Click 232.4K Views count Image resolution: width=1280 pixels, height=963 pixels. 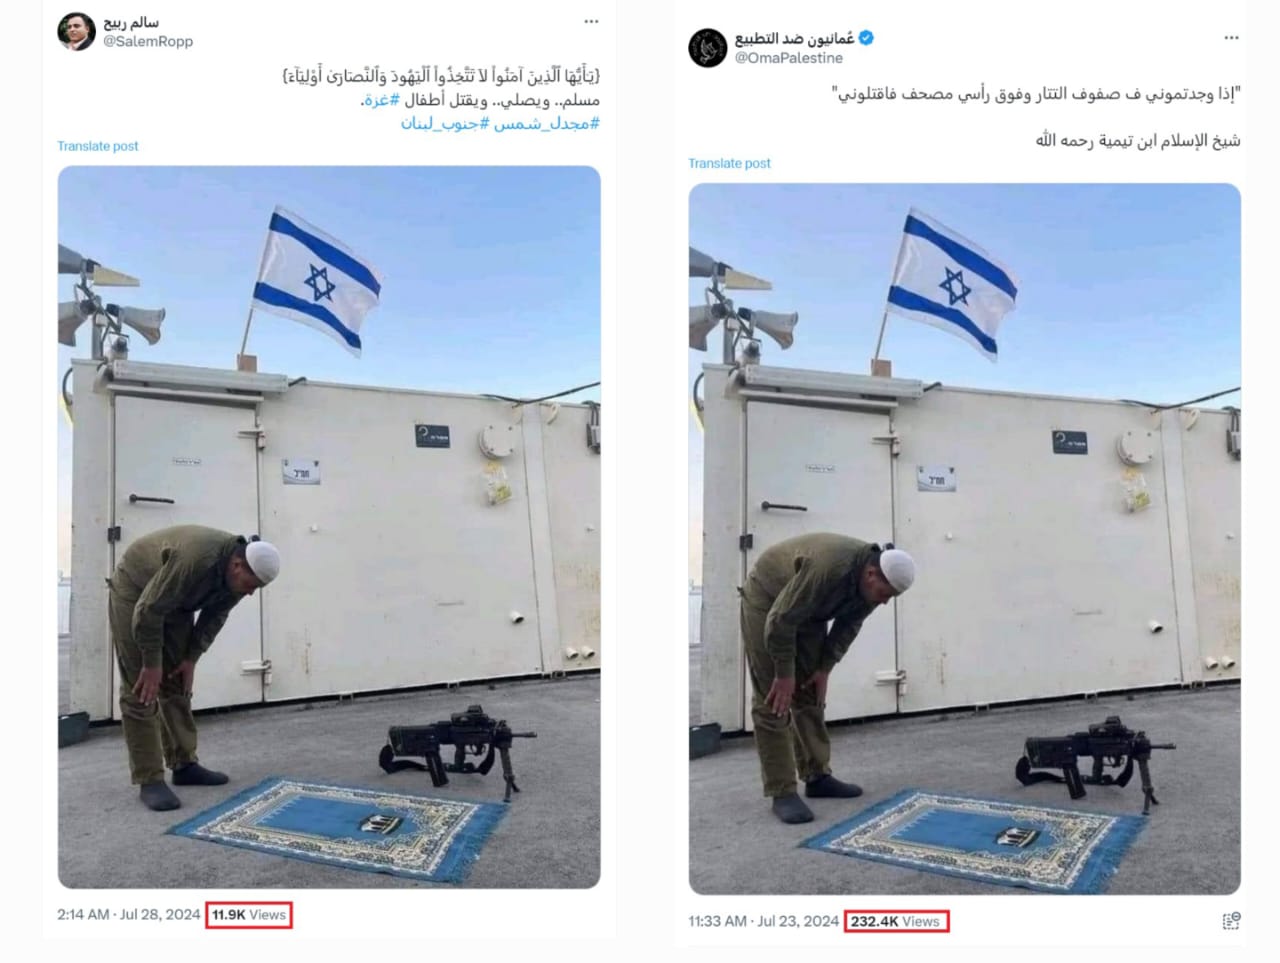point(895,921)
